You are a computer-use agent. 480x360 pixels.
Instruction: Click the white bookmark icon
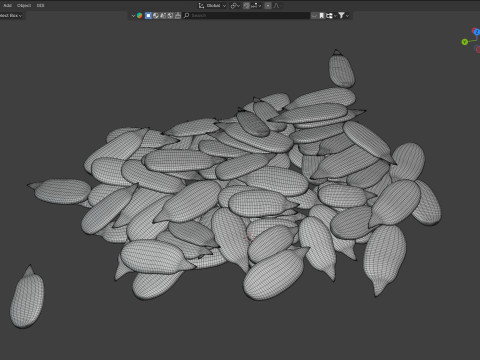[x=322, y=16]
